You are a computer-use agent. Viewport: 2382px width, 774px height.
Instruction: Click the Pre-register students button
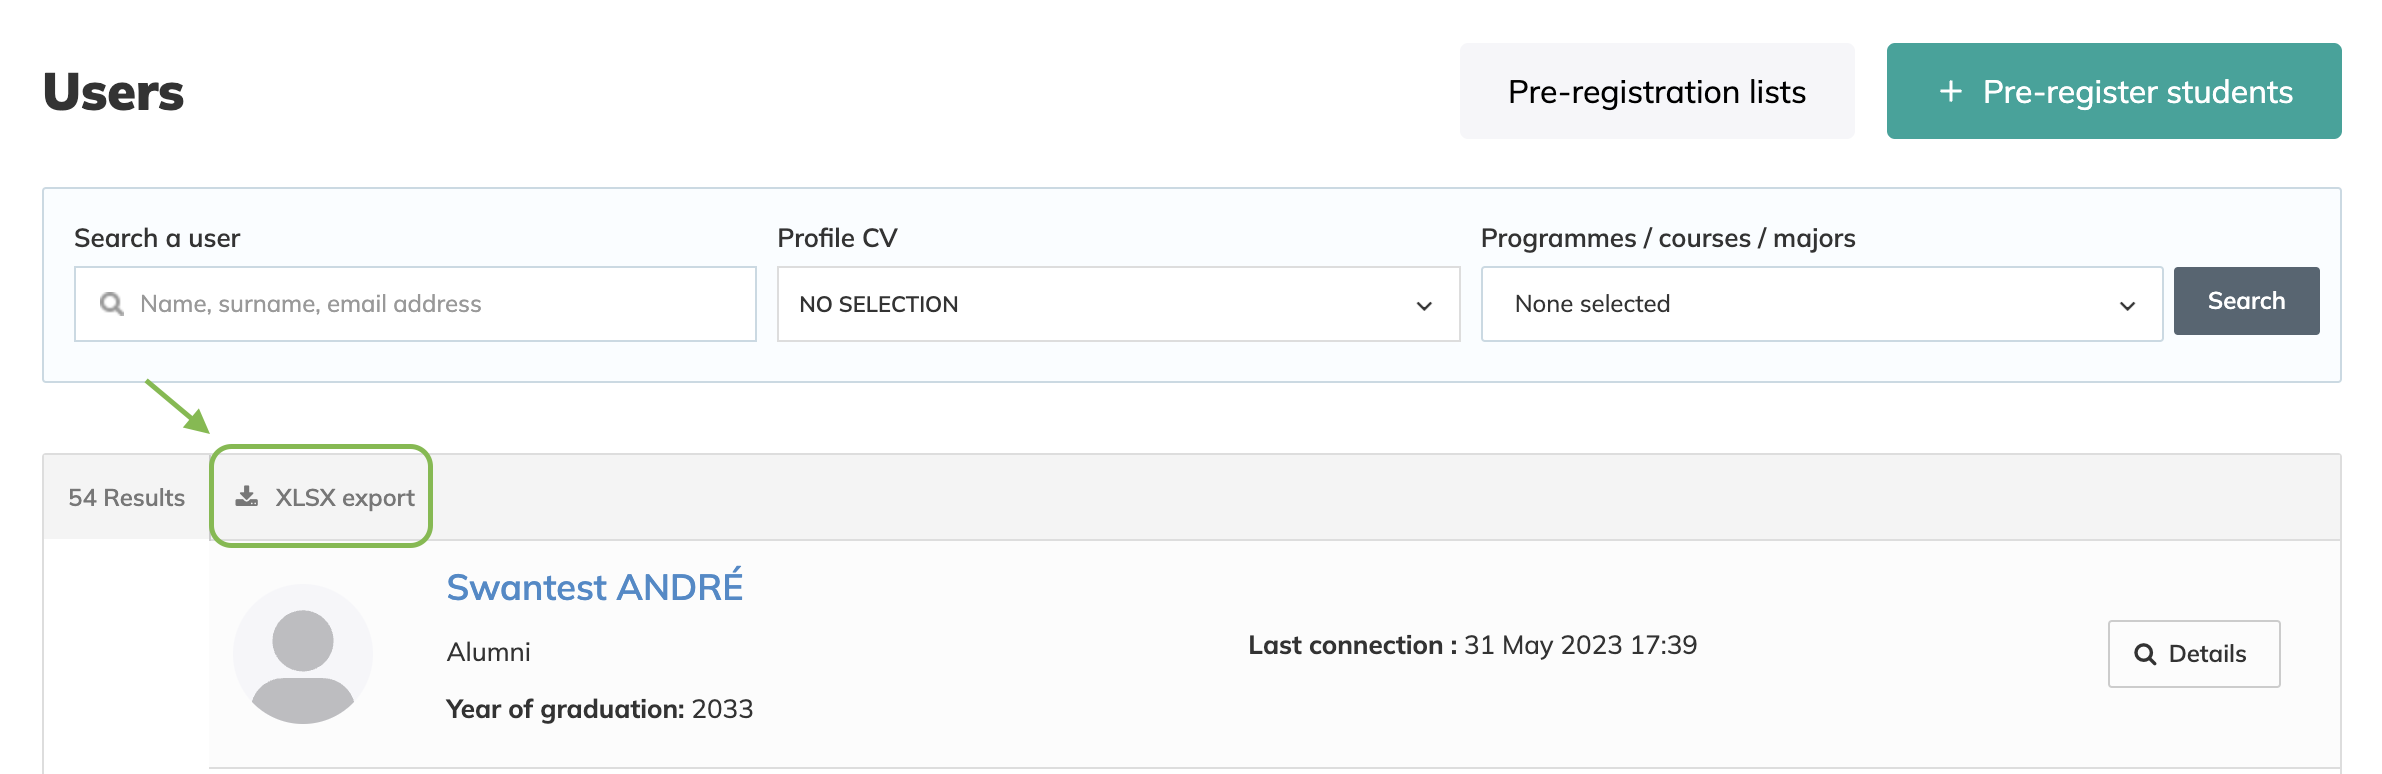pos(2114,91)
